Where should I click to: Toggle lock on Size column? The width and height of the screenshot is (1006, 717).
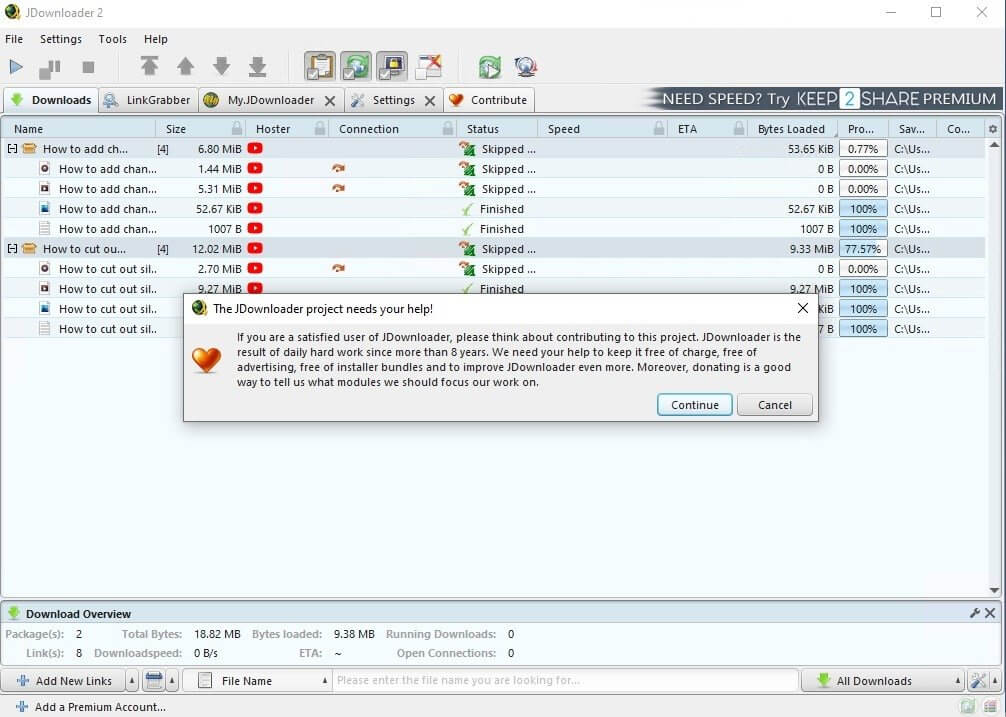(237, 128)
